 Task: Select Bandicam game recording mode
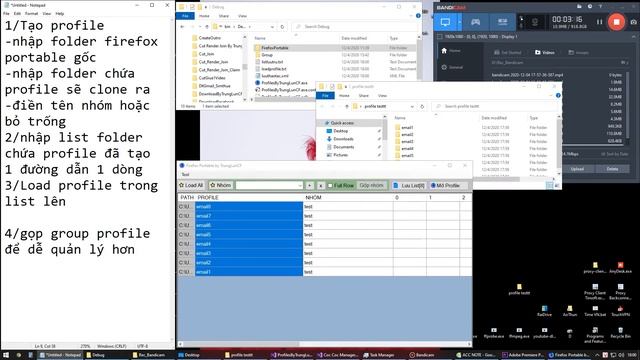(476, 22)
